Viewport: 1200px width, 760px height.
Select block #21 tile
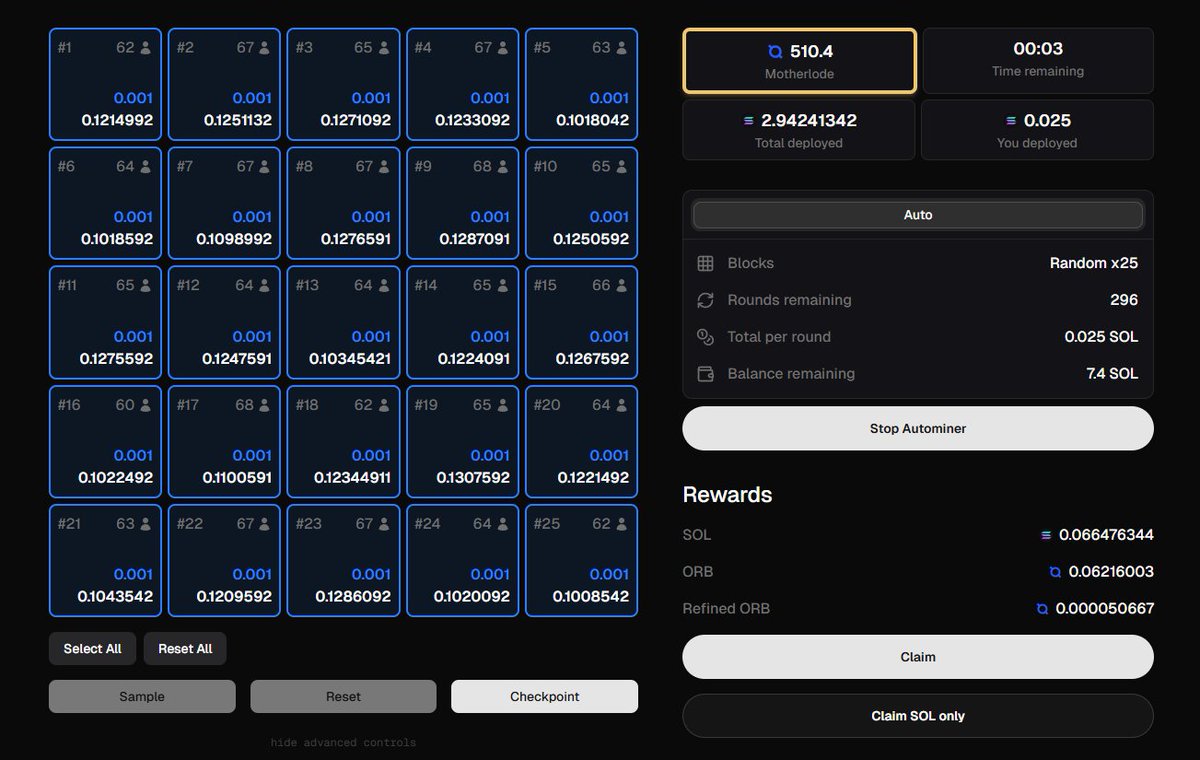tap(105, 560)
